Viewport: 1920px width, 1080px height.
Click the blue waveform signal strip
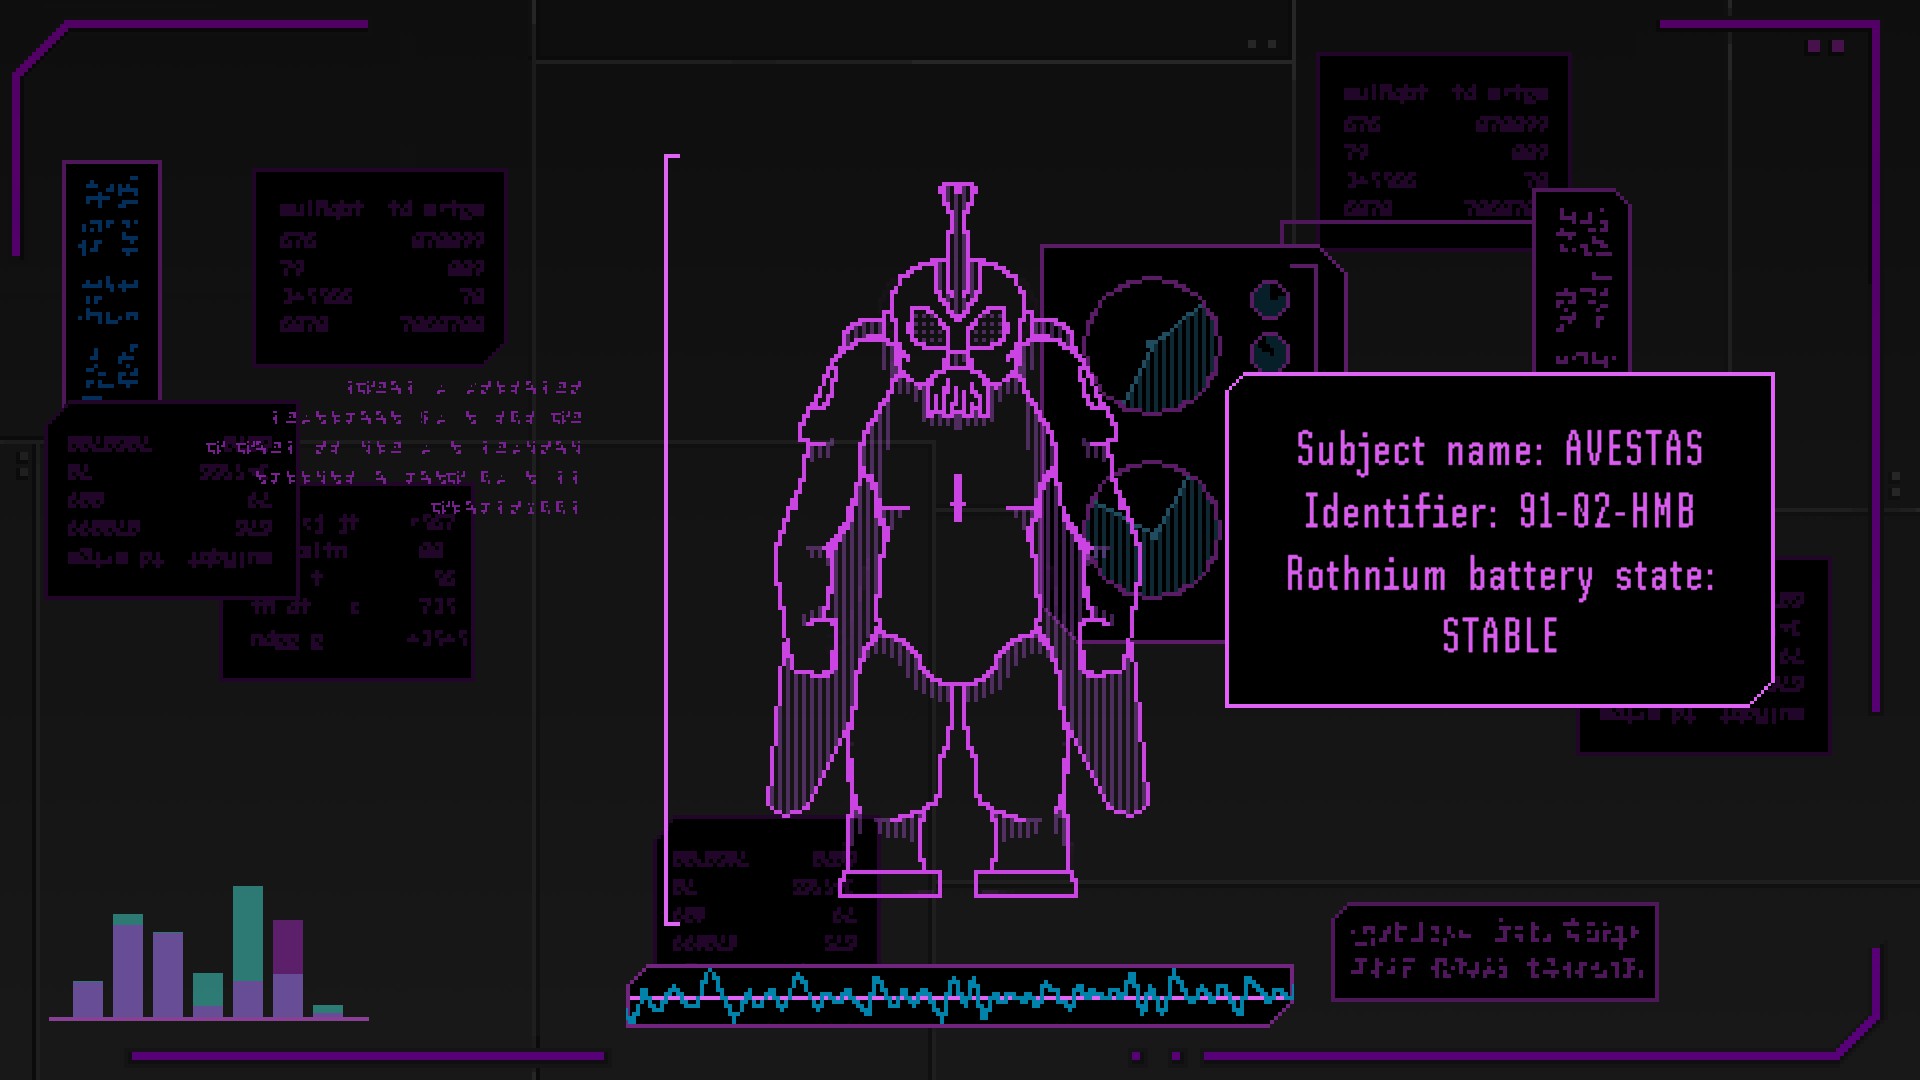958,995
